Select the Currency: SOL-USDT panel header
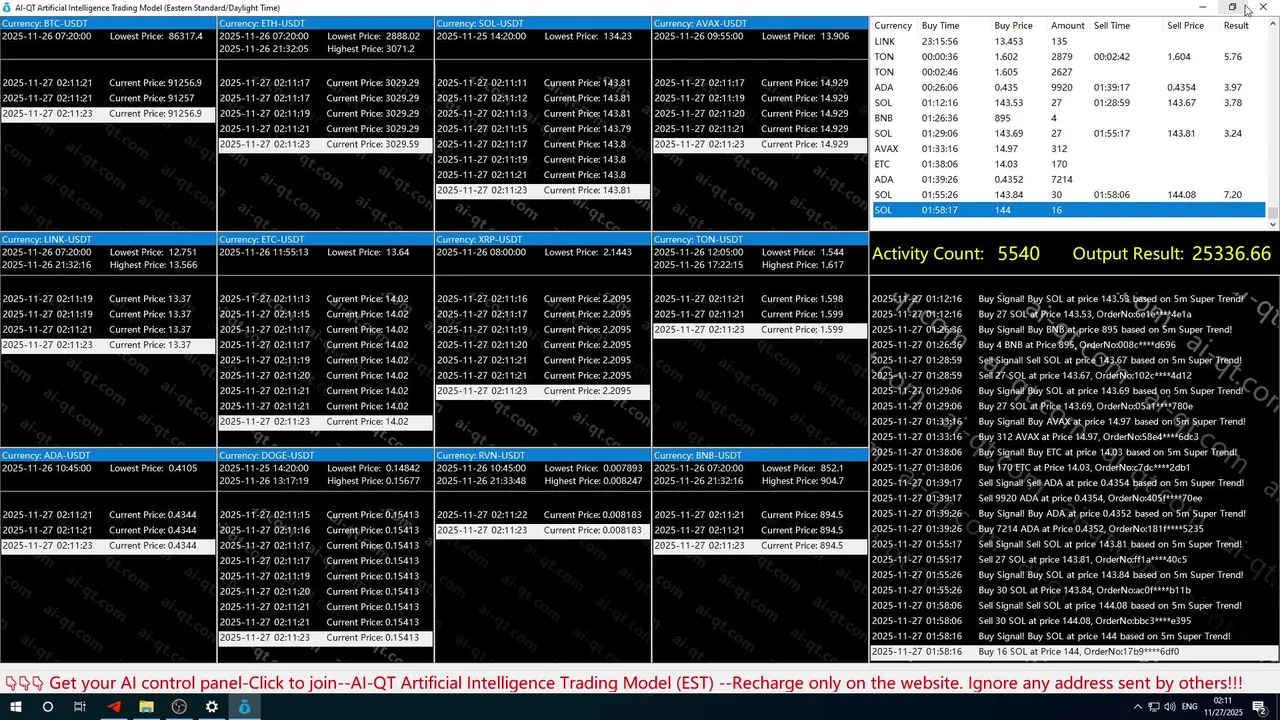The image size is (1280, 720). (x=543, y=23)
